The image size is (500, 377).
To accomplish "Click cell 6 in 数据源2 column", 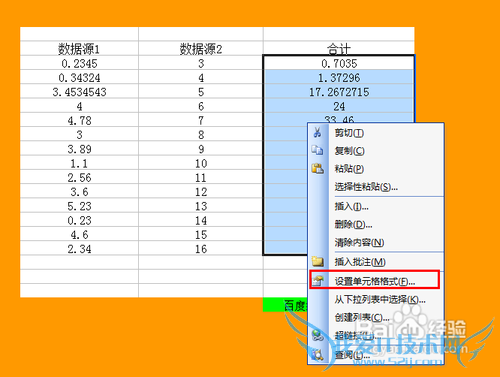I will pyautogui.click(x=201, y=106).
